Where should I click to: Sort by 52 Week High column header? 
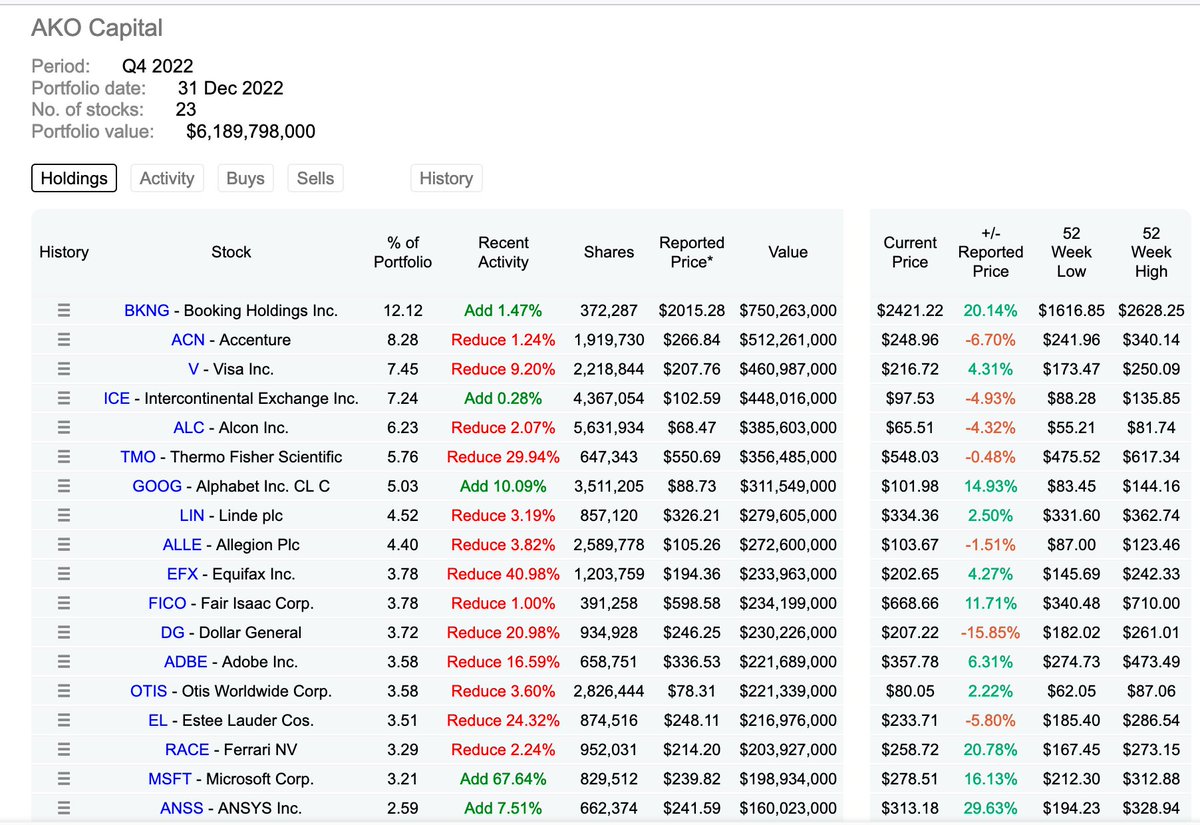point(1151,252)
